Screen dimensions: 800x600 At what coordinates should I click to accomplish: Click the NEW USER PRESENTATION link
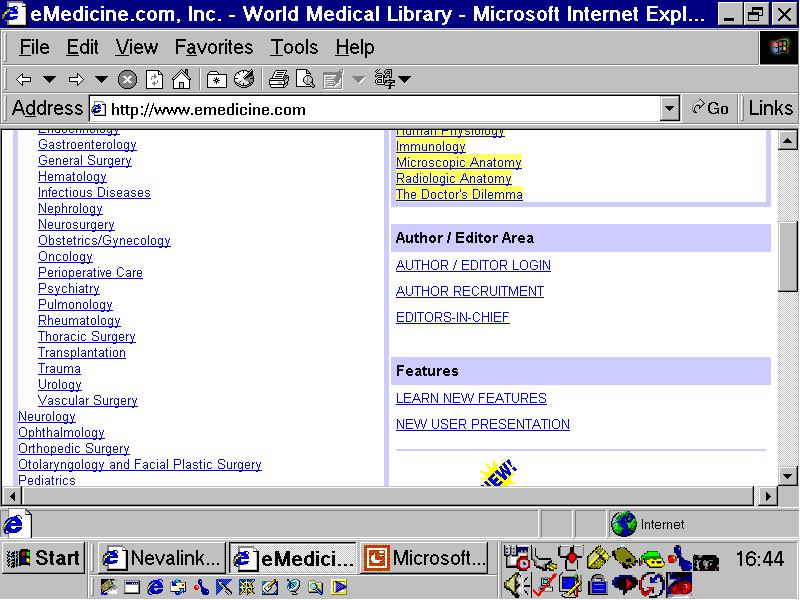pyautogui.click(x=483, y=424)
